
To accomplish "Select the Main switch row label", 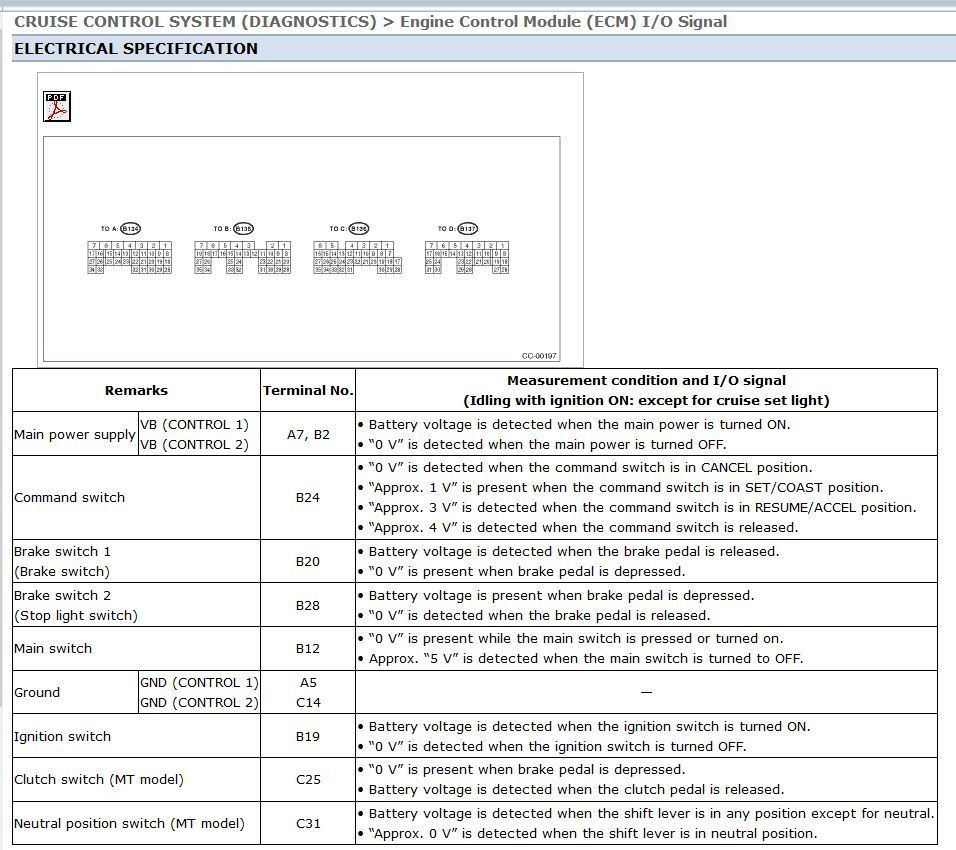I will coord(53,648).
